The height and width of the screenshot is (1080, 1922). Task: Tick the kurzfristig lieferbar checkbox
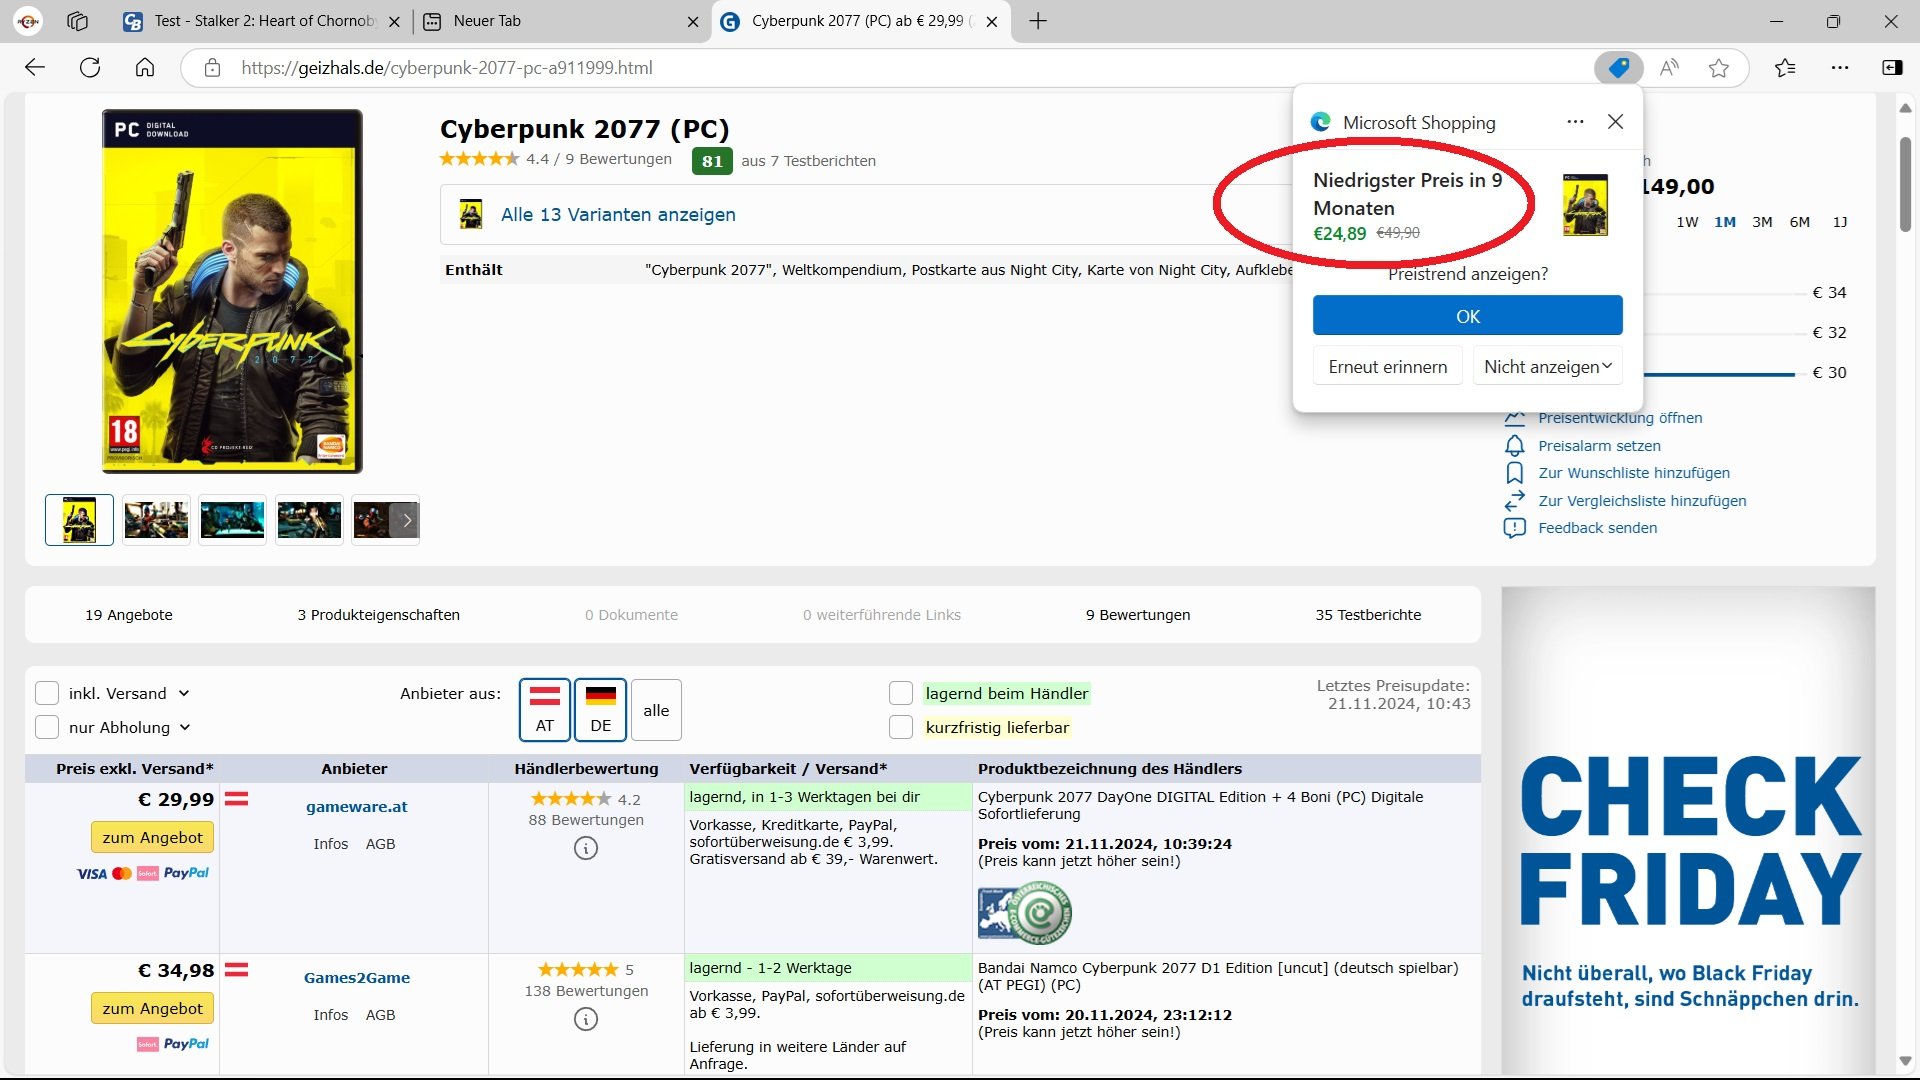point(901,728)
